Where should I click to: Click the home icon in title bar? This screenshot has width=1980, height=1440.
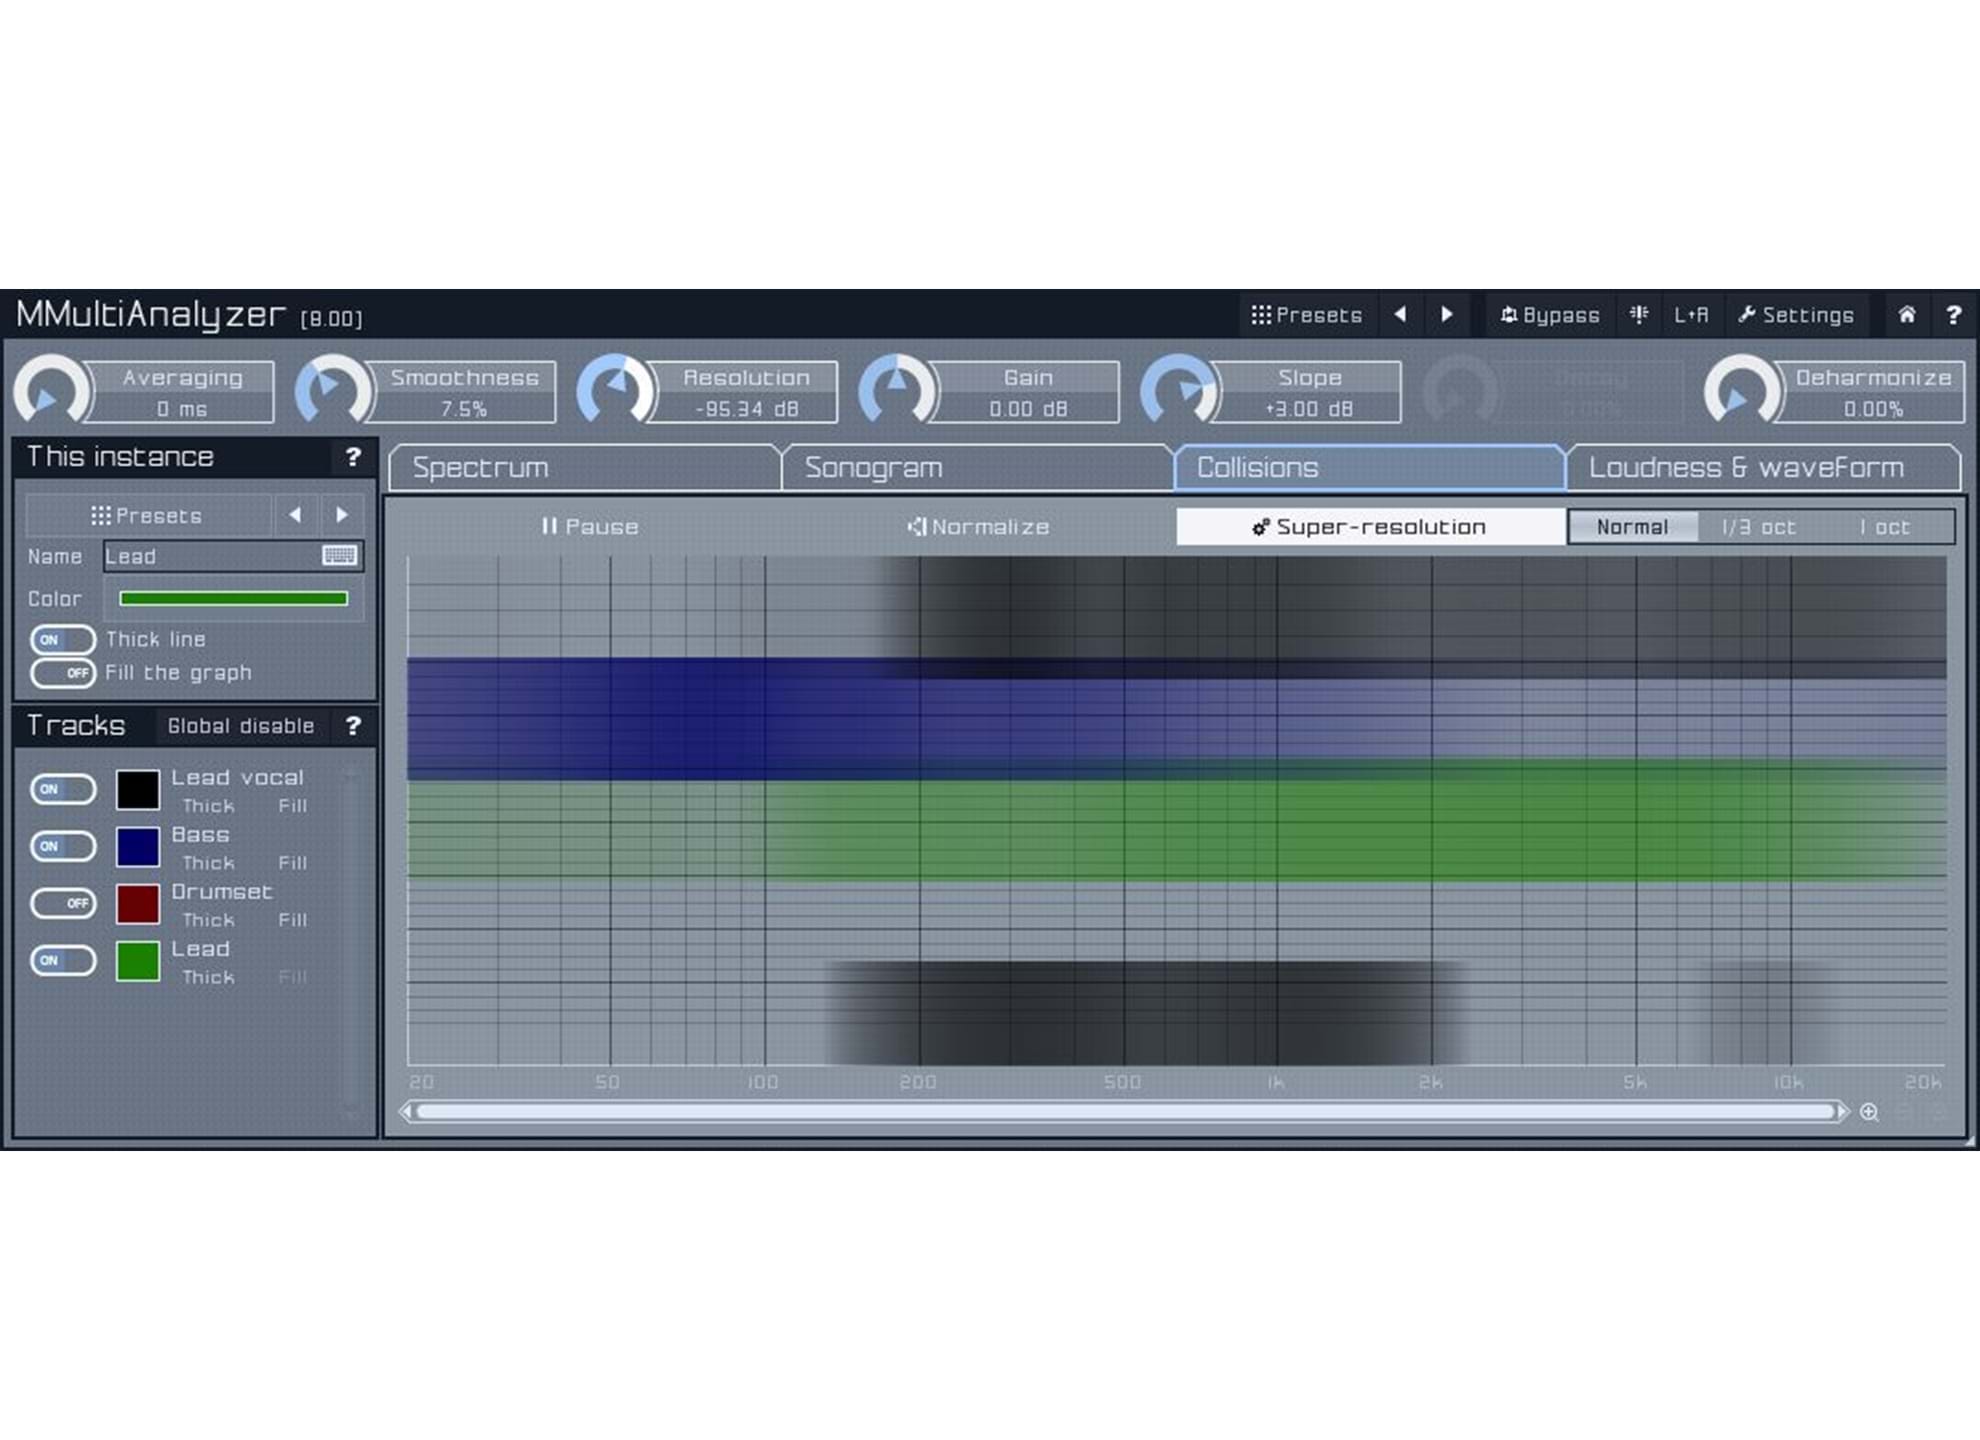pyautogui.click(x=1907, y=315)
